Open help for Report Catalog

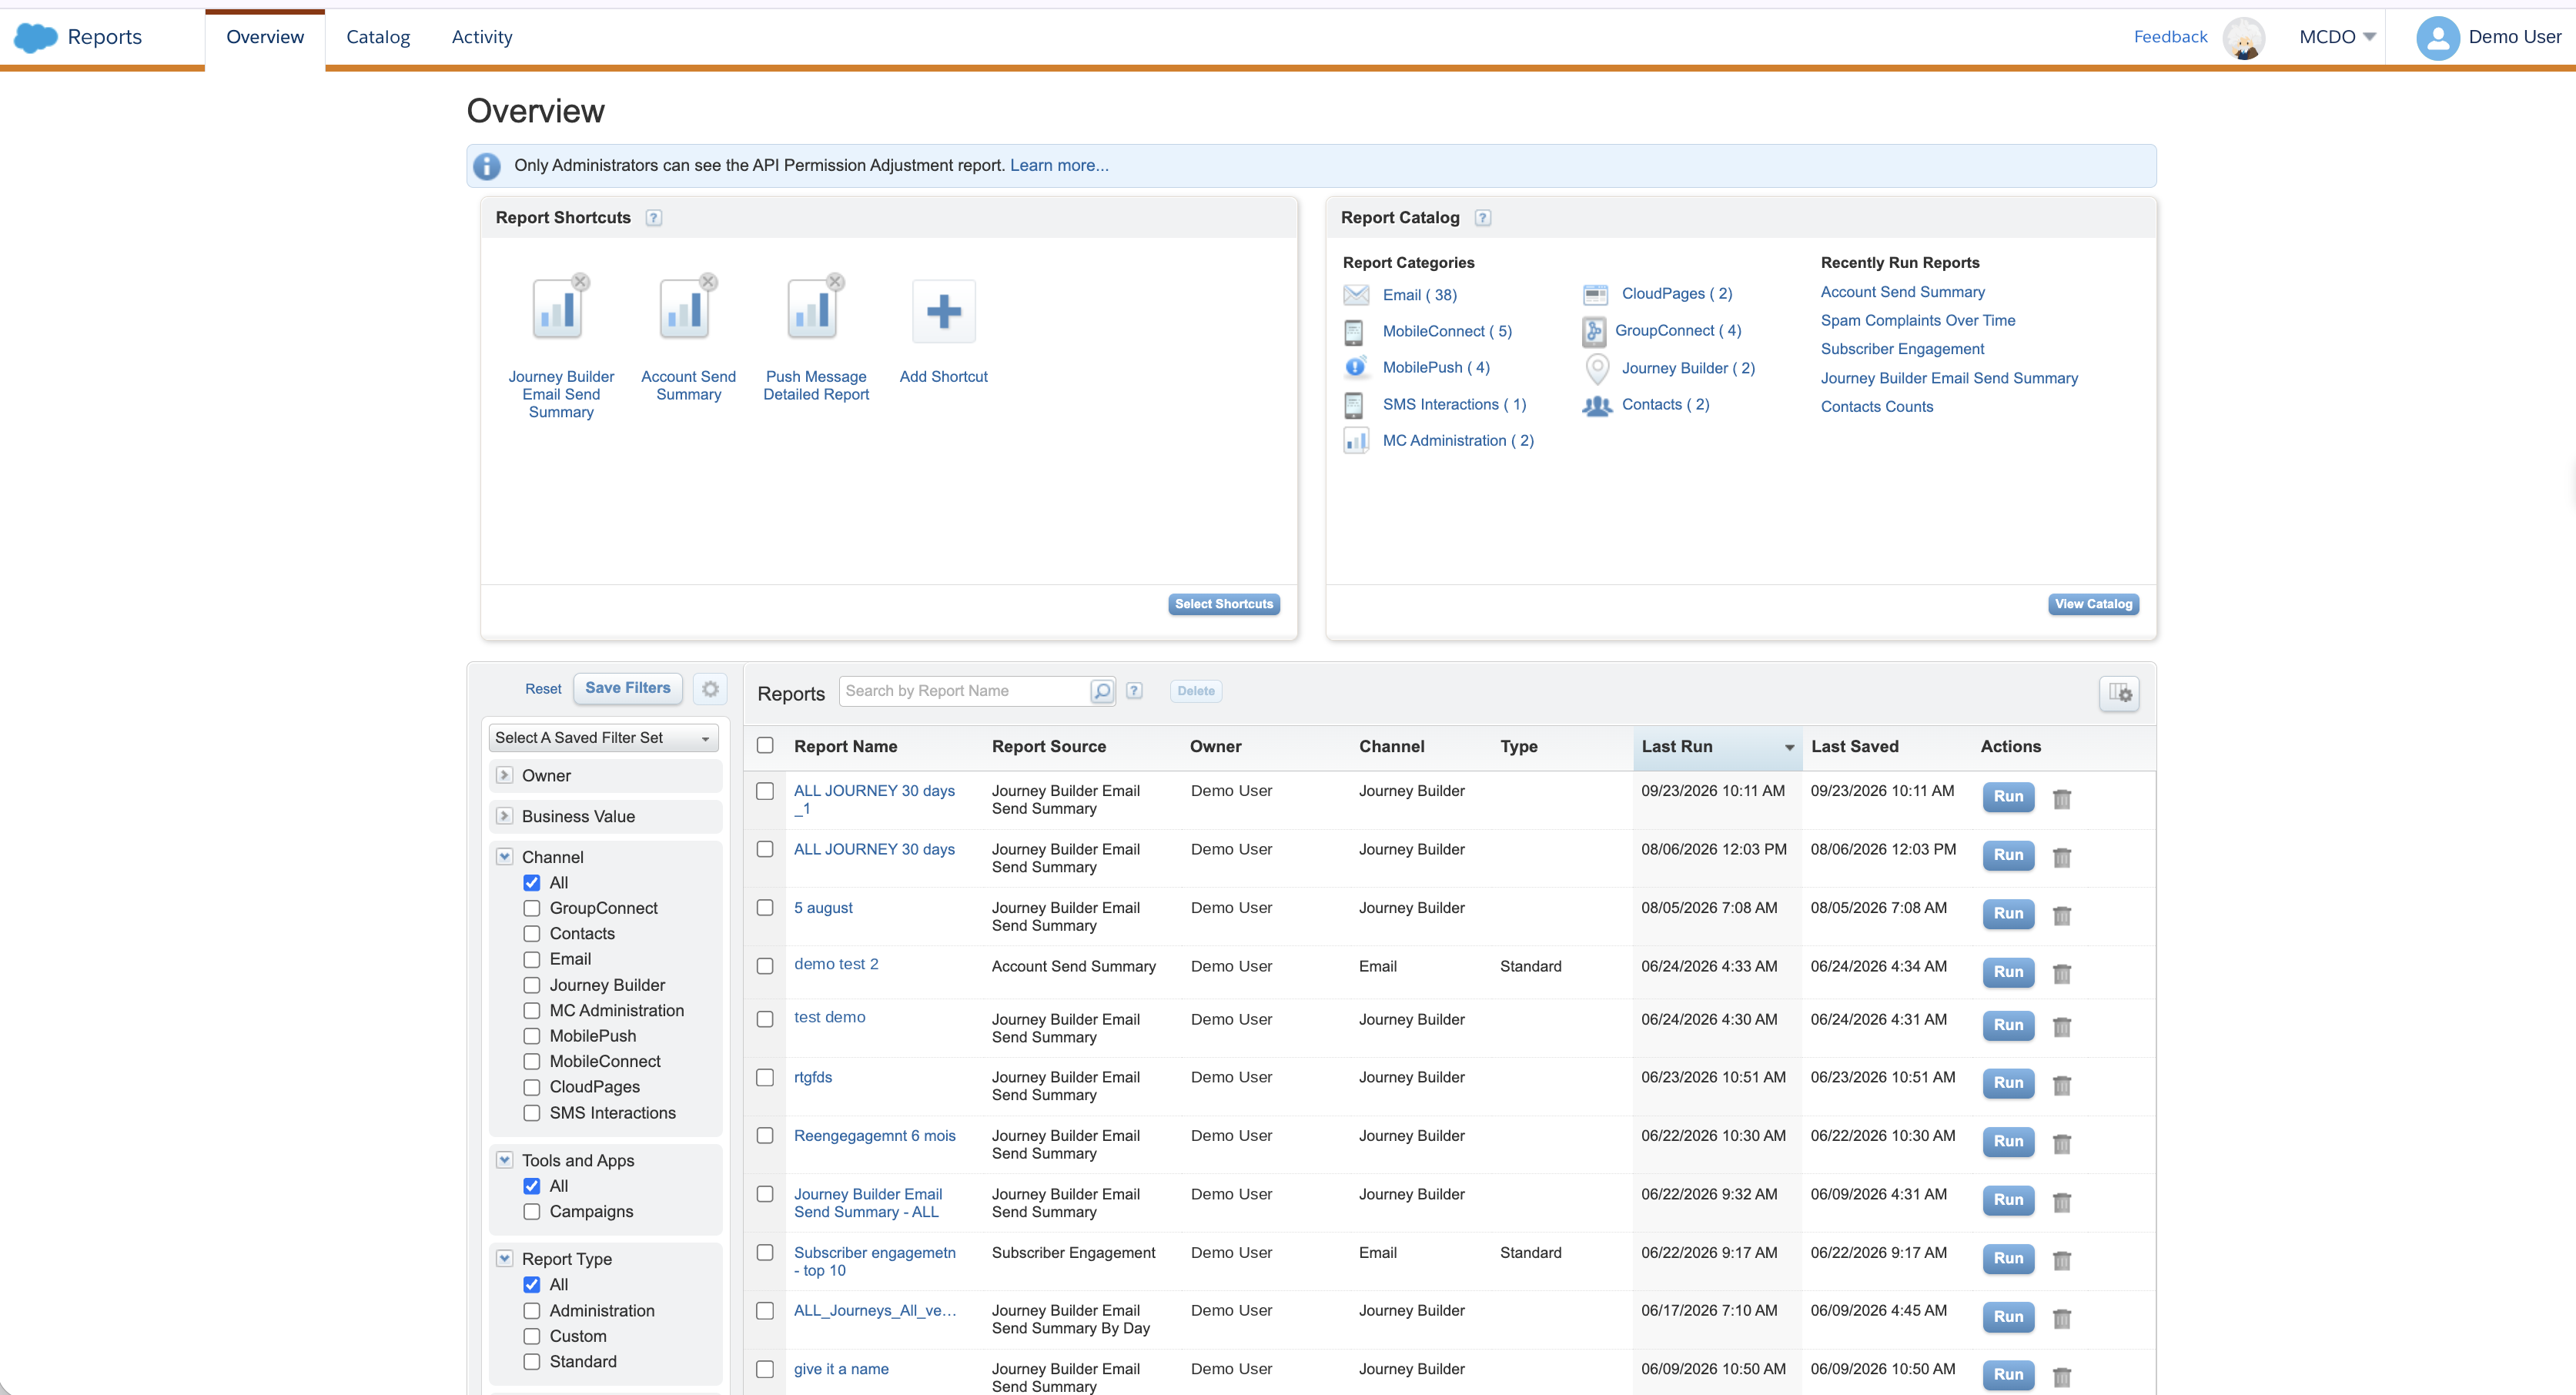(x=1483, y=218)
